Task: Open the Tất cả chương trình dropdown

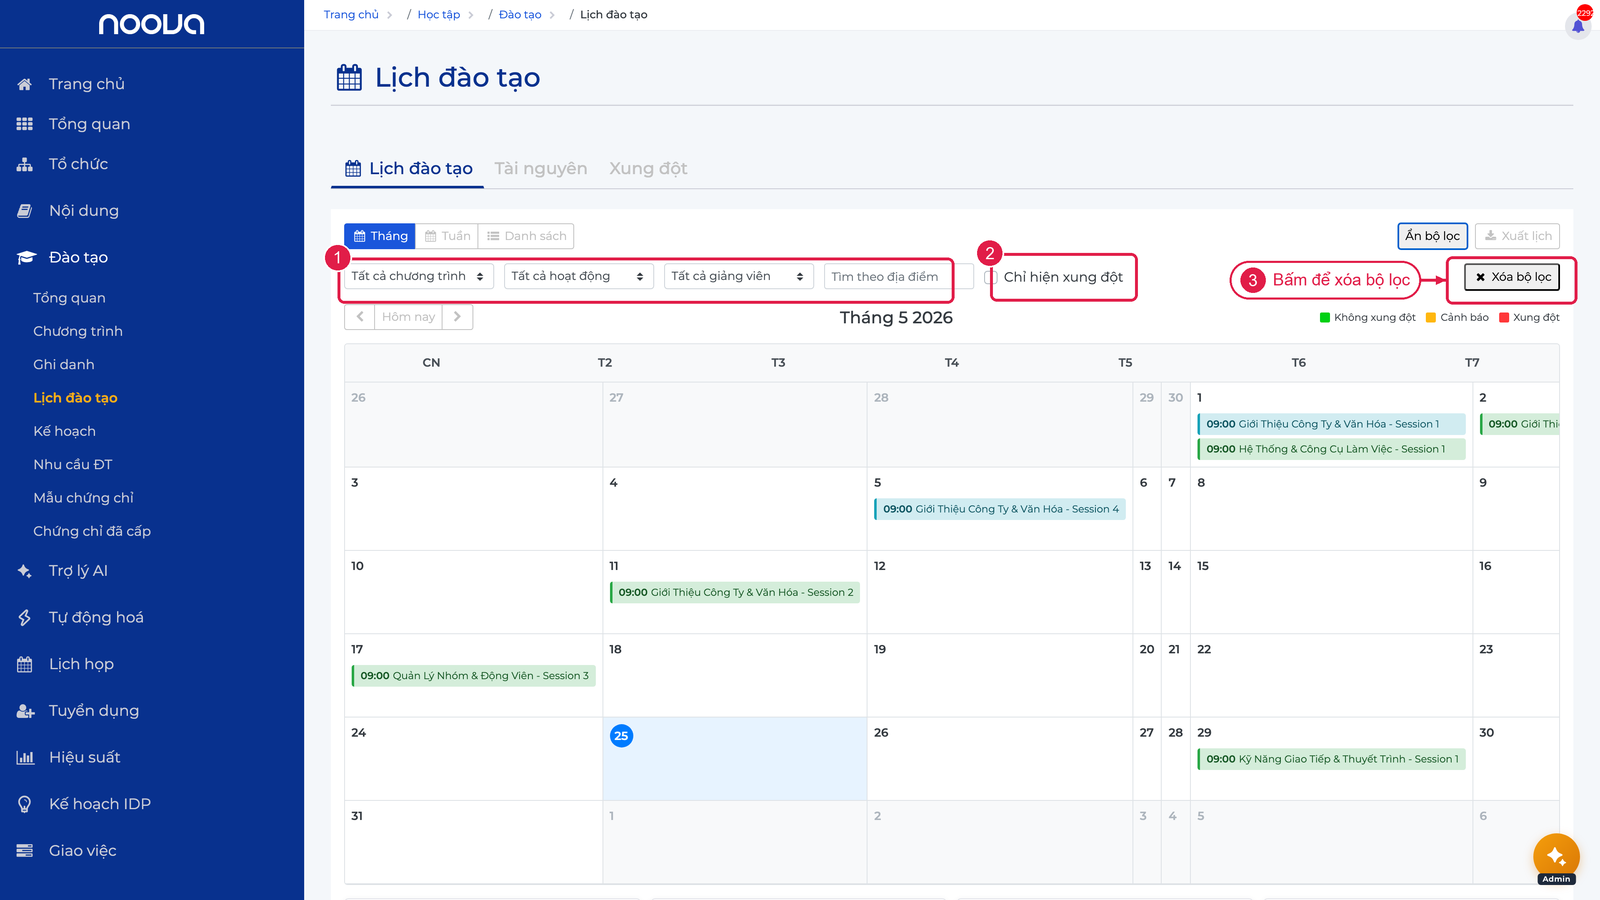Action: click(419, 276)
